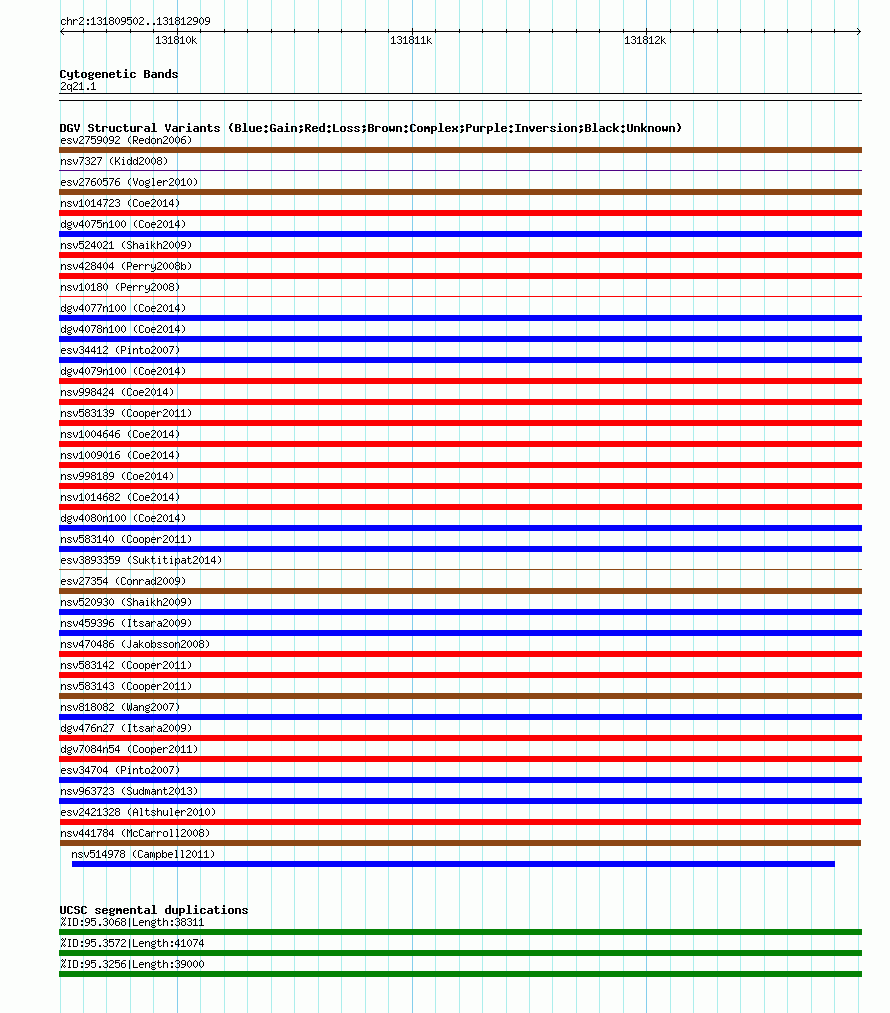890x1013 pixels.
Task: Select the %ID:95.3068|Length:38311 duplication label
Action: 132,923
